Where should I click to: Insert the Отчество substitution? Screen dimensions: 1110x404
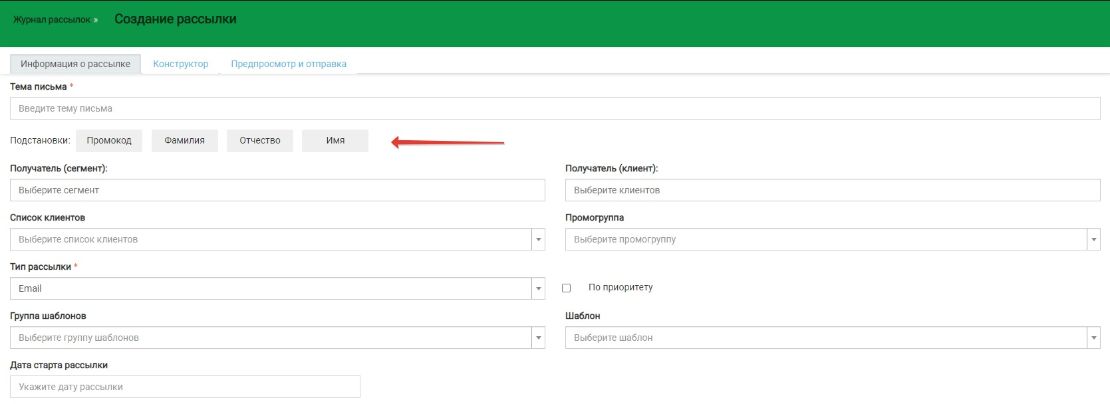pos(260,141)
